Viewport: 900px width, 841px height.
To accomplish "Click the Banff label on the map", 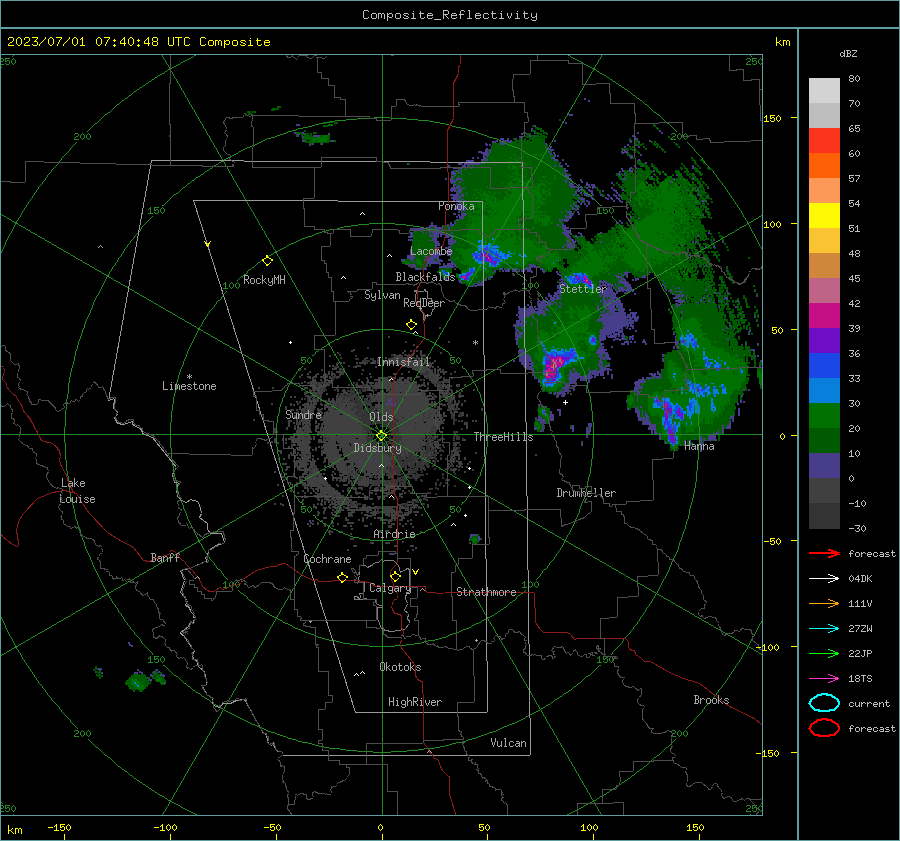I will (x=165, y=557).
